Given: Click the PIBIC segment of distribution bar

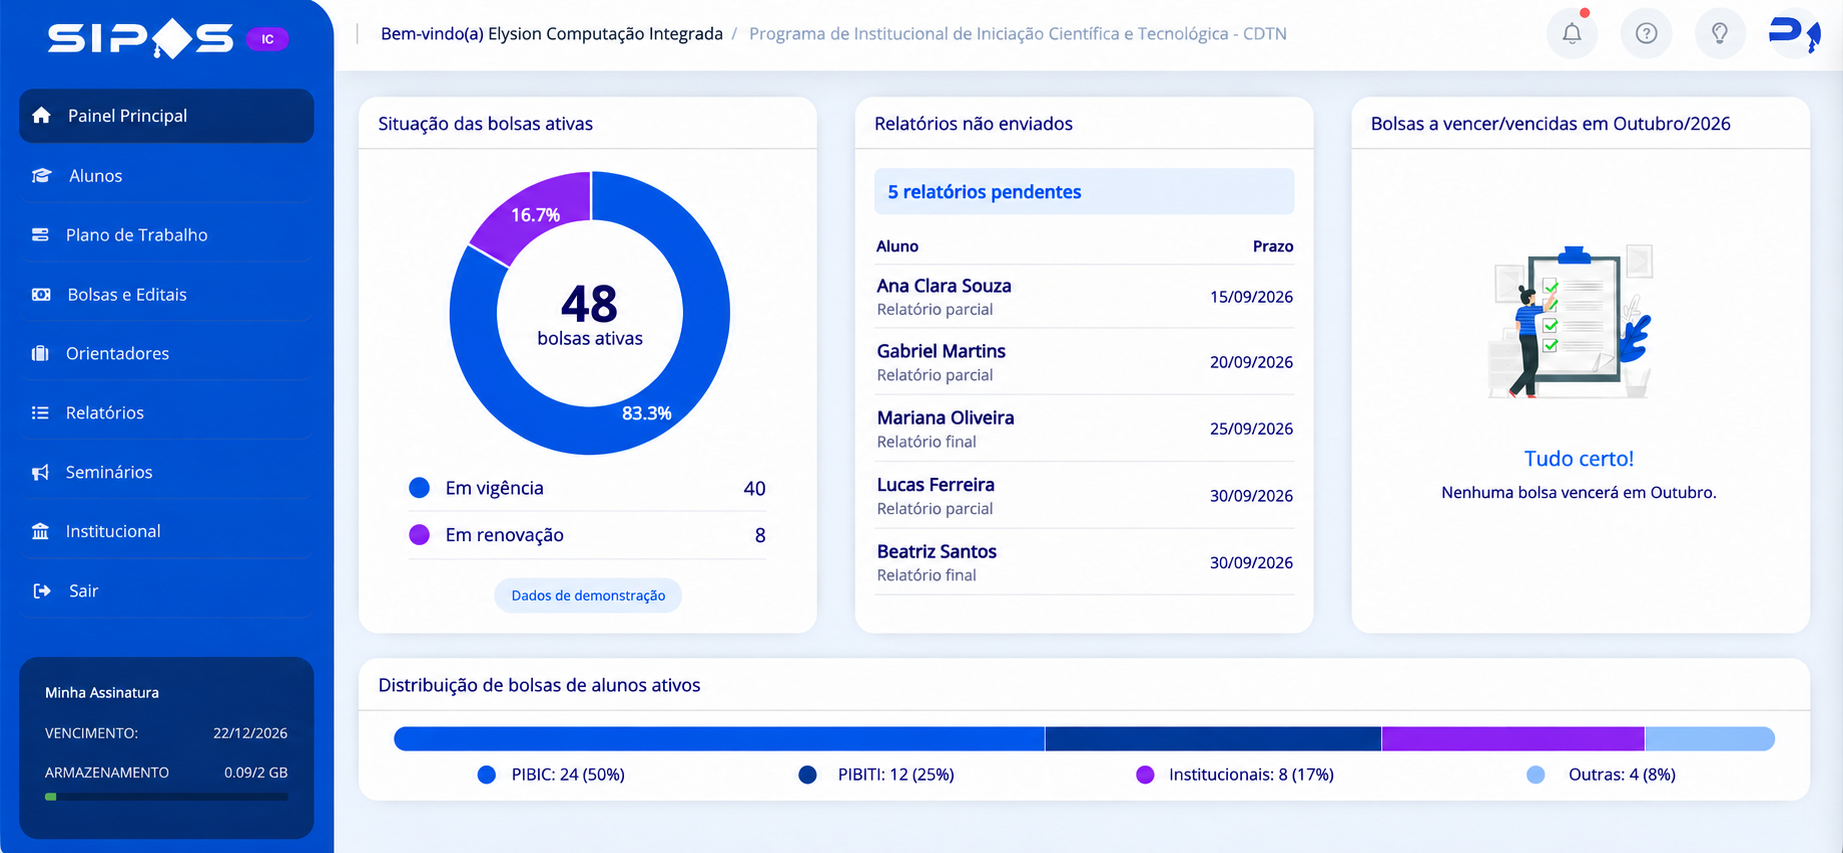Looking at the screenshot, I should coord(719,739).
